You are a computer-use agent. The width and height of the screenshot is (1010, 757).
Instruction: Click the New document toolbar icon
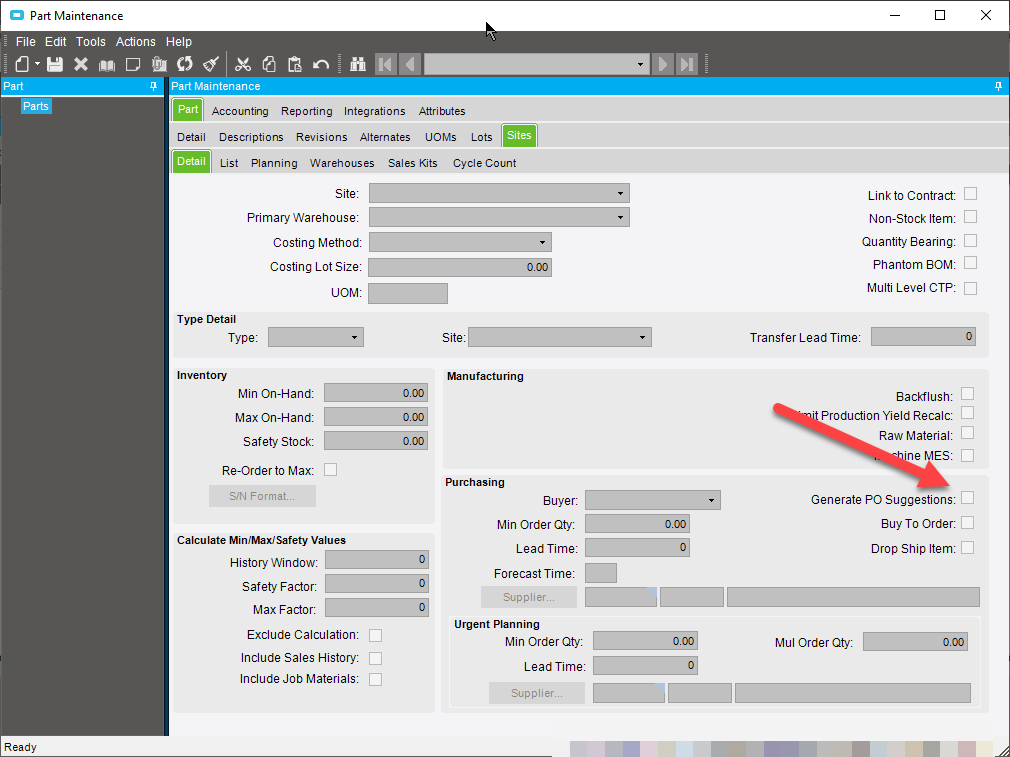[22, 64]
